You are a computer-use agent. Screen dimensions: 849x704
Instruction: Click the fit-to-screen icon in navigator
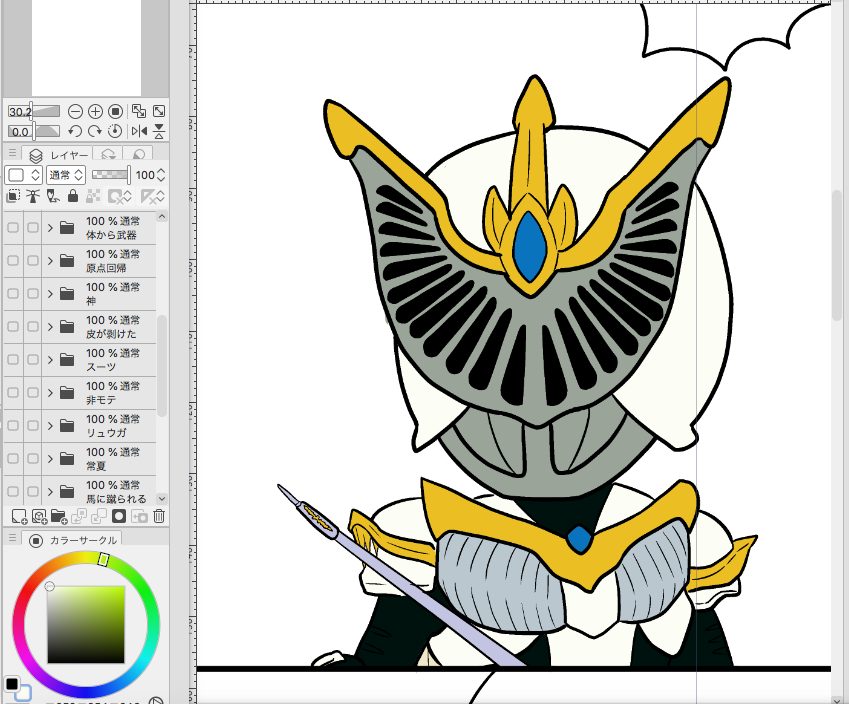click(159, 112)
